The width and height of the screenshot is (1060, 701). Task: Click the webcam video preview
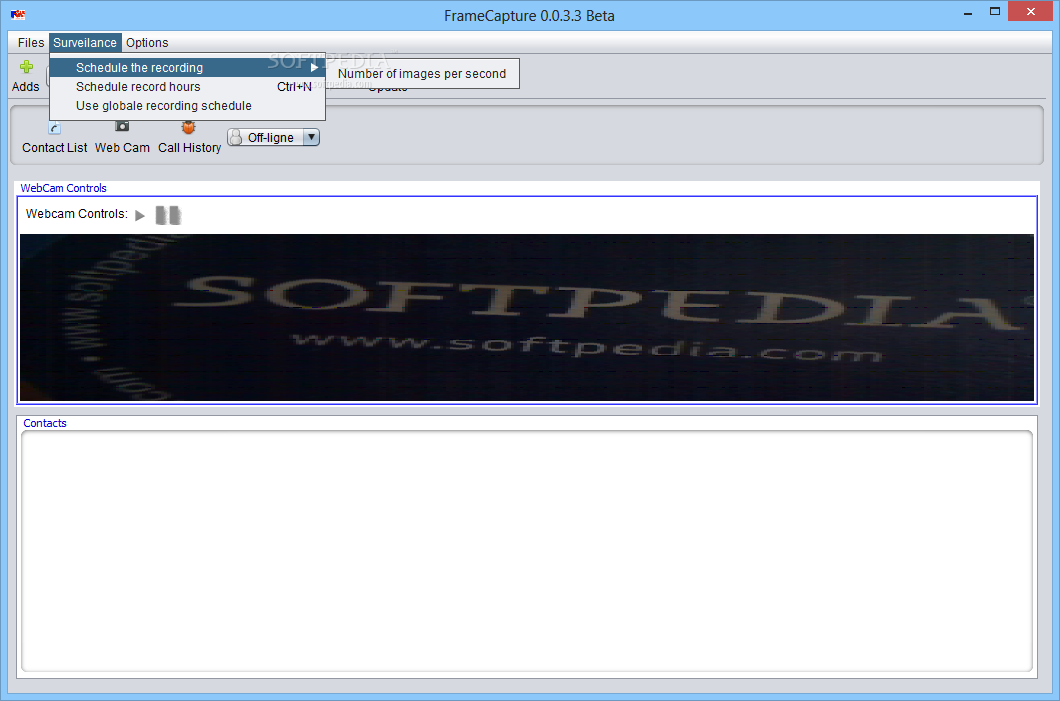tap(527, 317)
